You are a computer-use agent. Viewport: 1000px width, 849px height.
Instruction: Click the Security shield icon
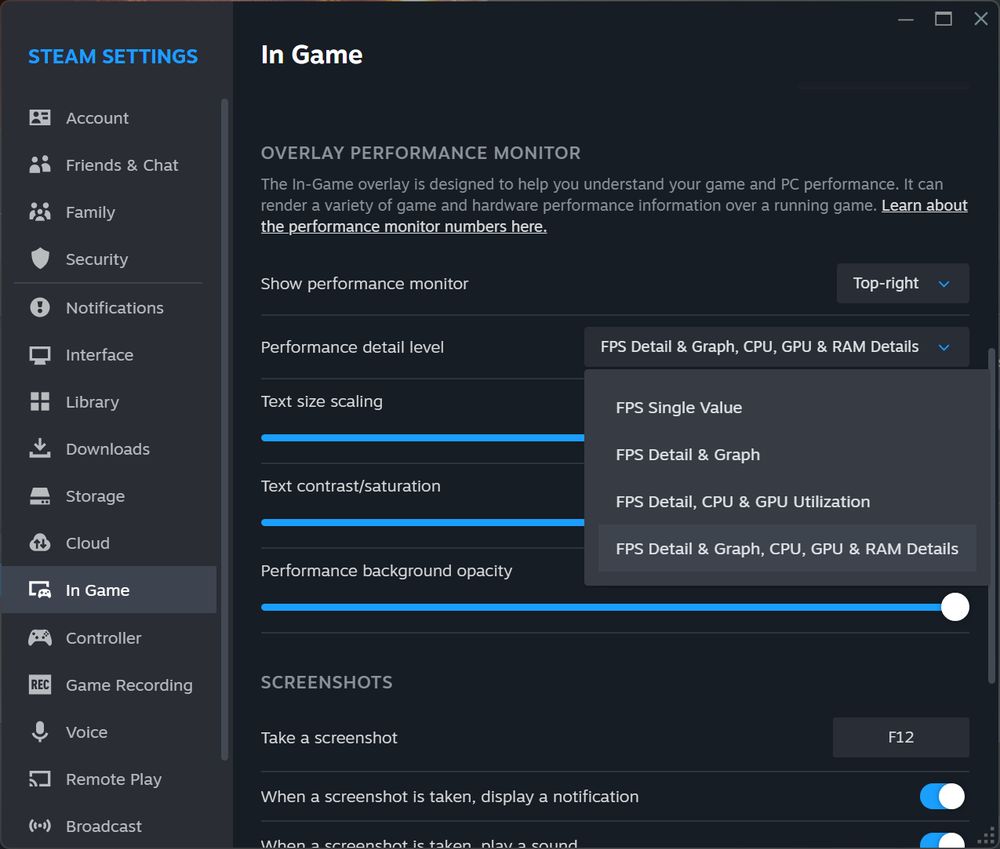tap(40, 259)
